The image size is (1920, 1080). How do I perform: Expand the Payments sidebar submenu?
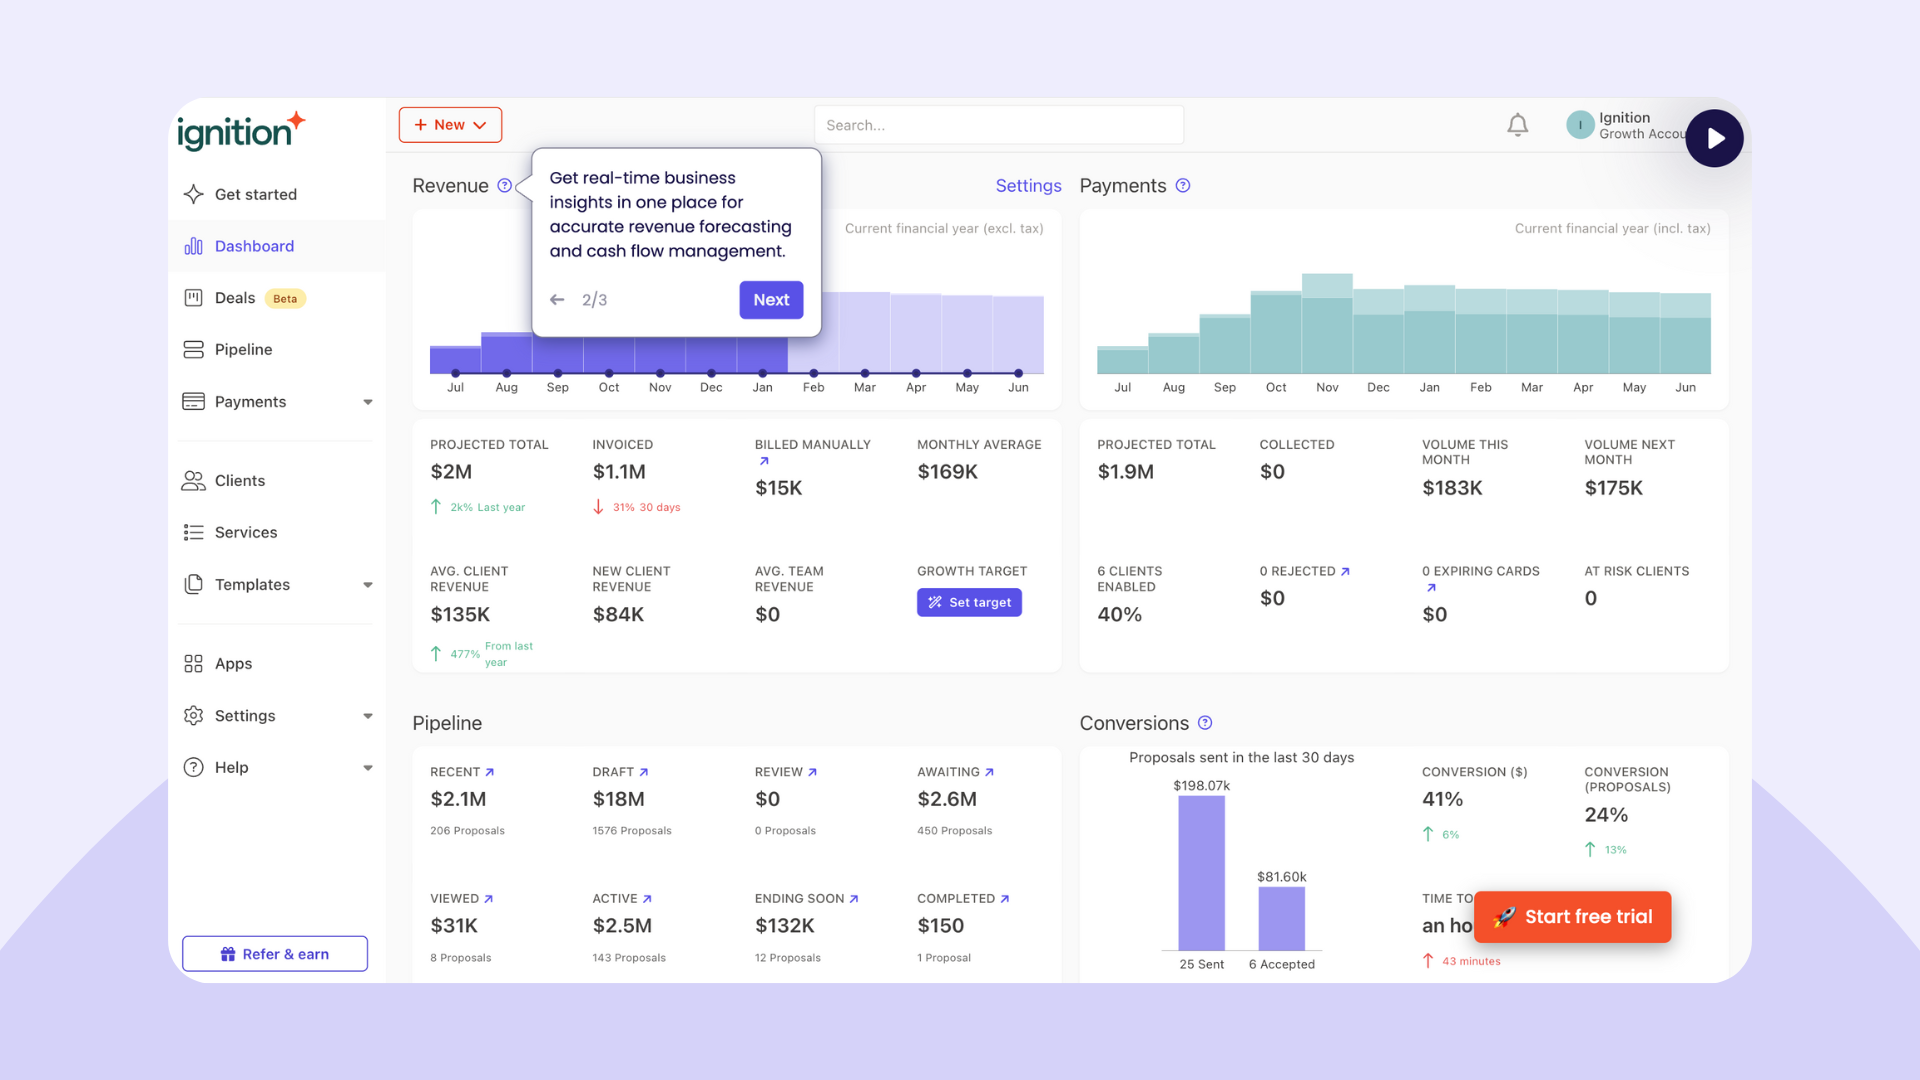coord(367,402)
